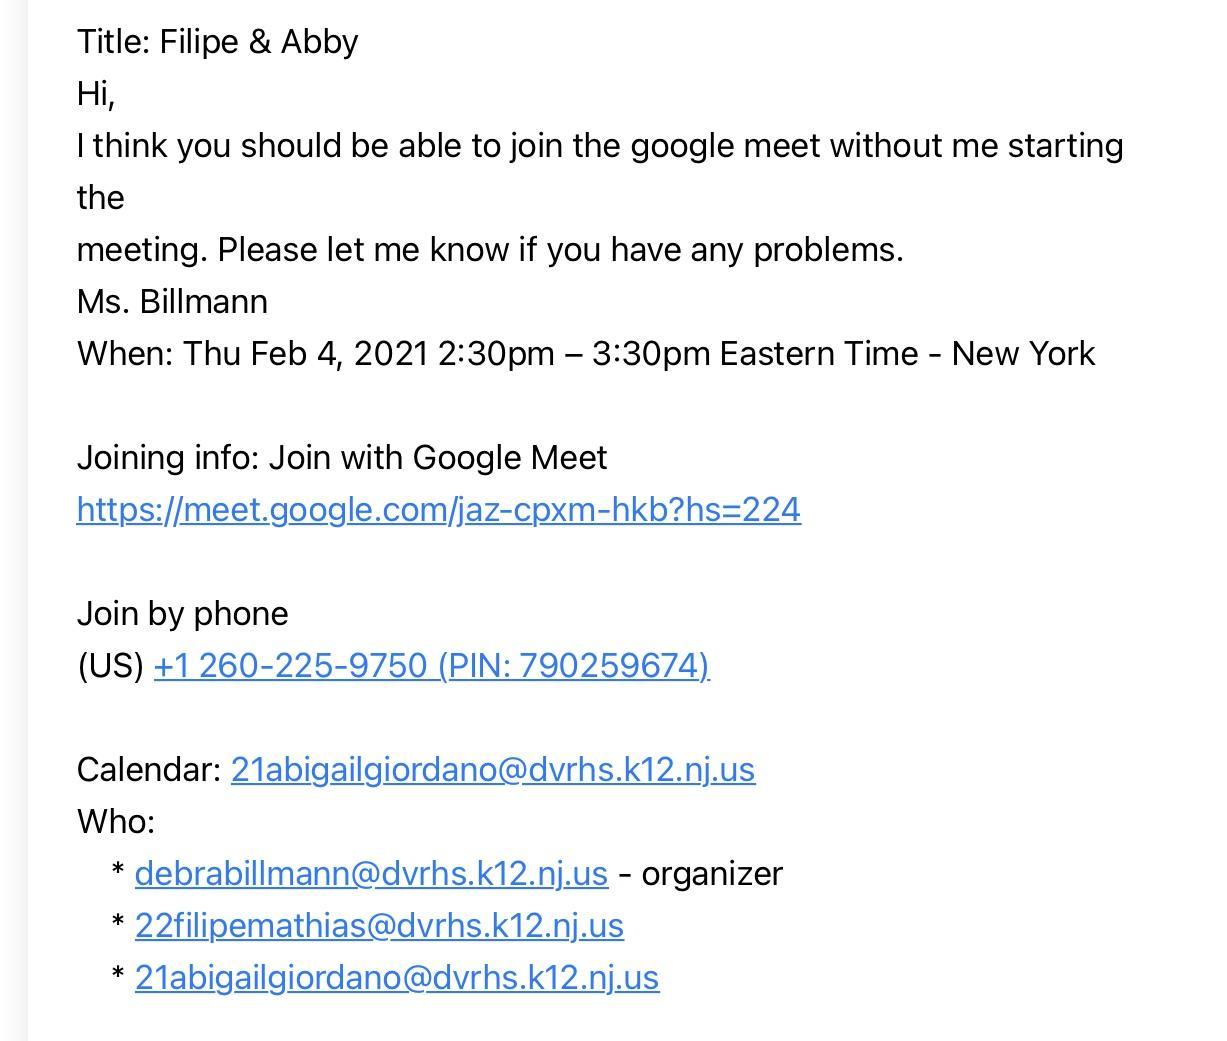Click the 'Hi,' greeting text
1227x1041 pixels.
tap(96, 94)
